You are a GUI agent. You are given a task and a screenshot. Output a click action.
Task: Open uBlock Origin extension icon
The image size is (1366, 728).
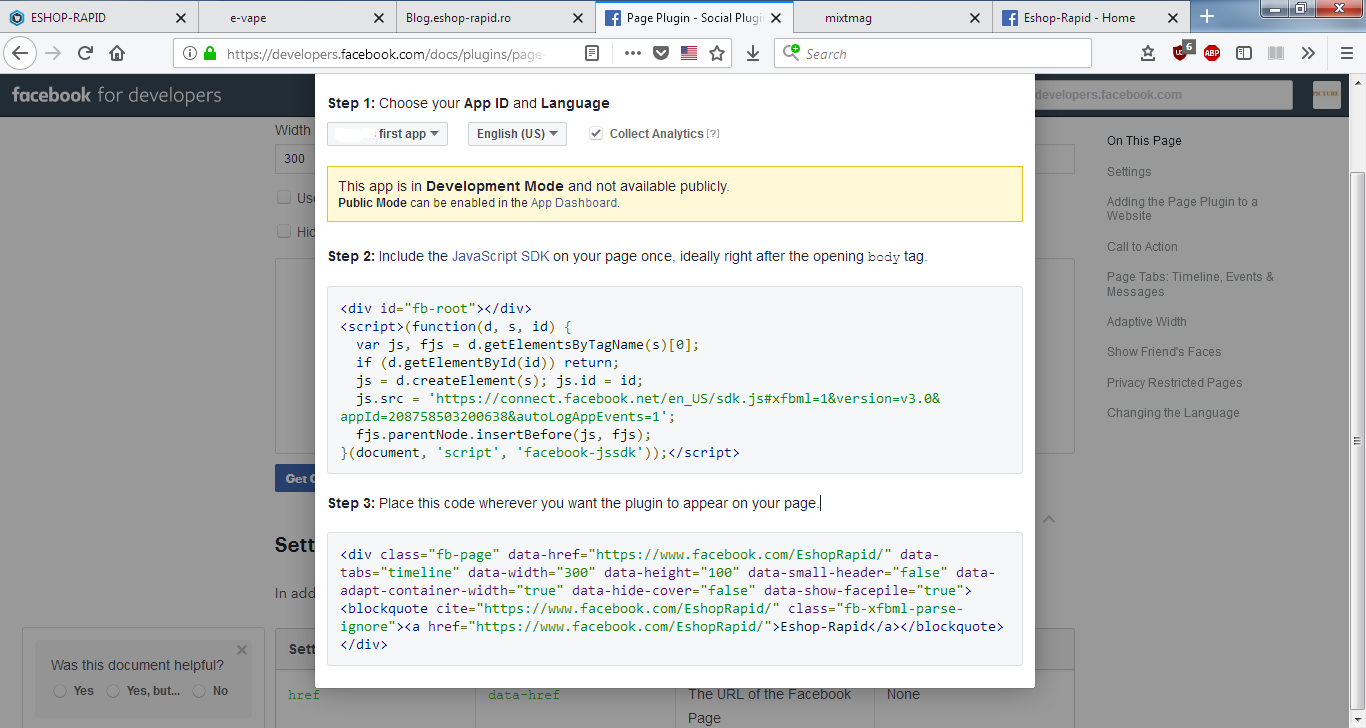(x=1182, y=52)
